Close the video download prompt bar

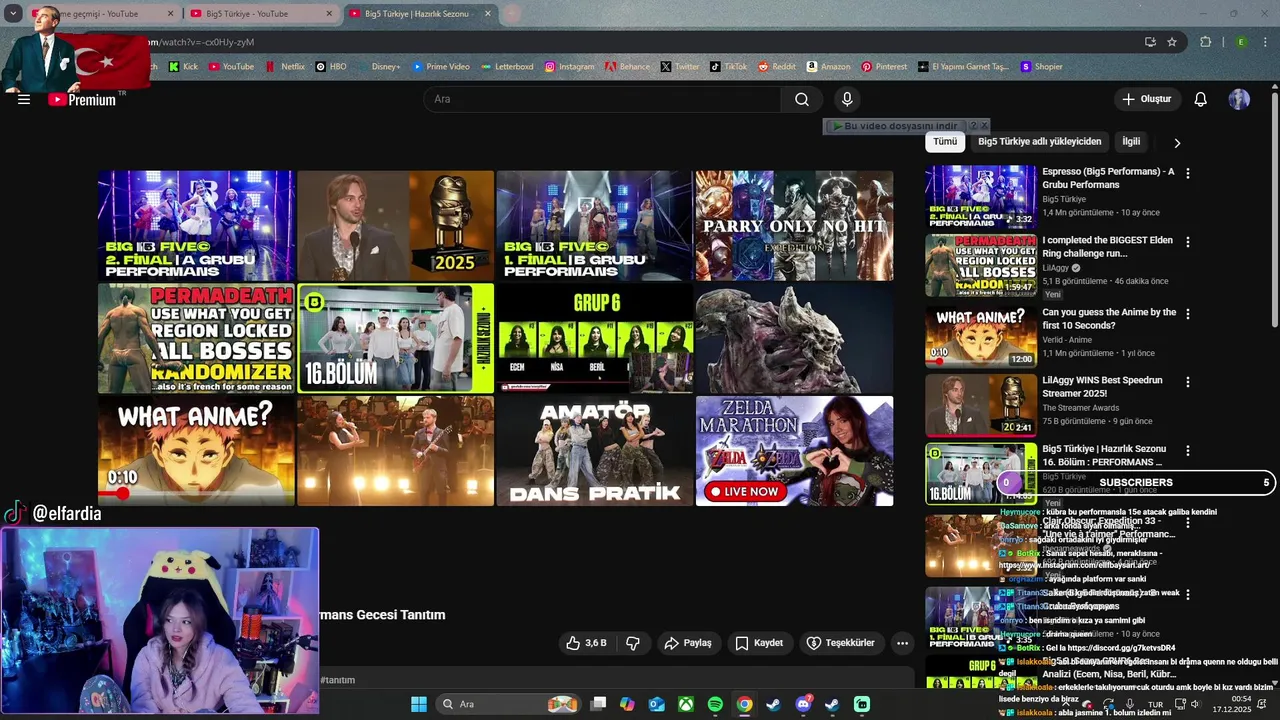[984, 126]
